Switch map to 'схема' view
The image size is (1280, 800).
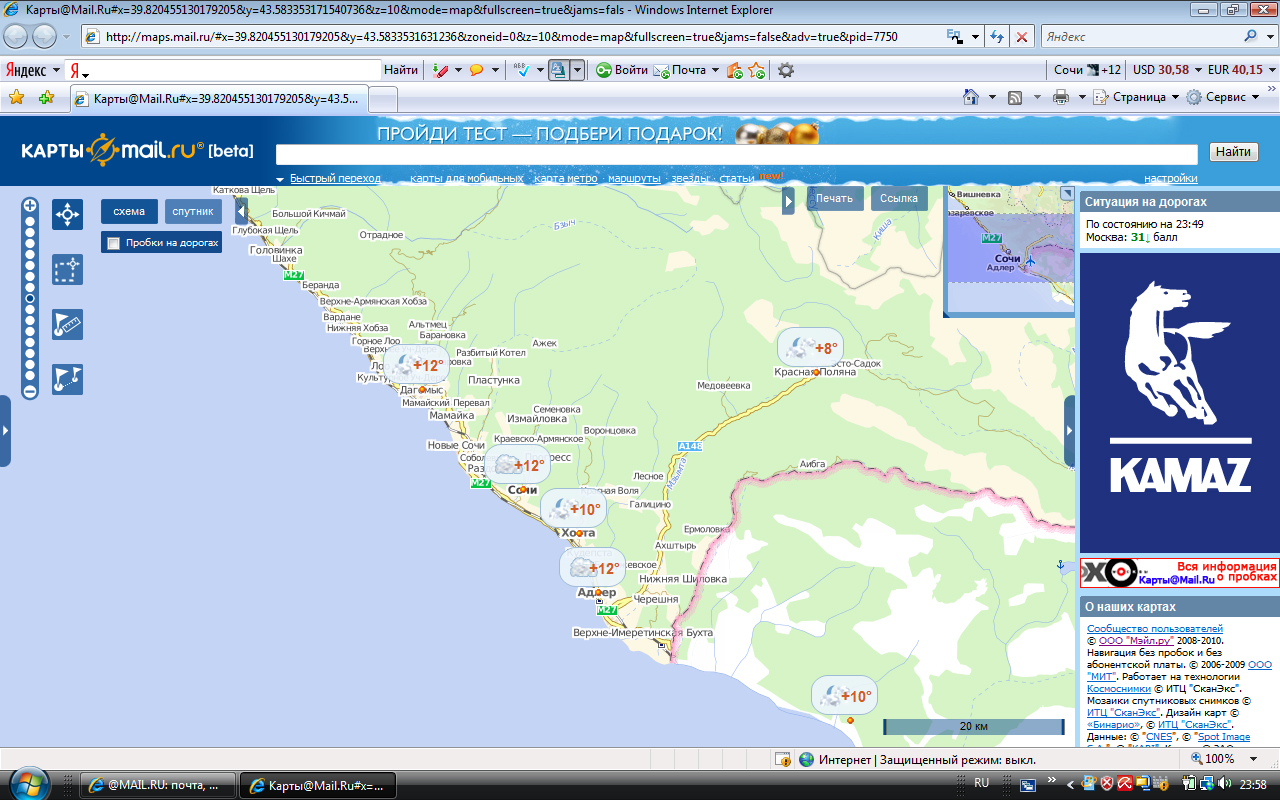point(129,212)
